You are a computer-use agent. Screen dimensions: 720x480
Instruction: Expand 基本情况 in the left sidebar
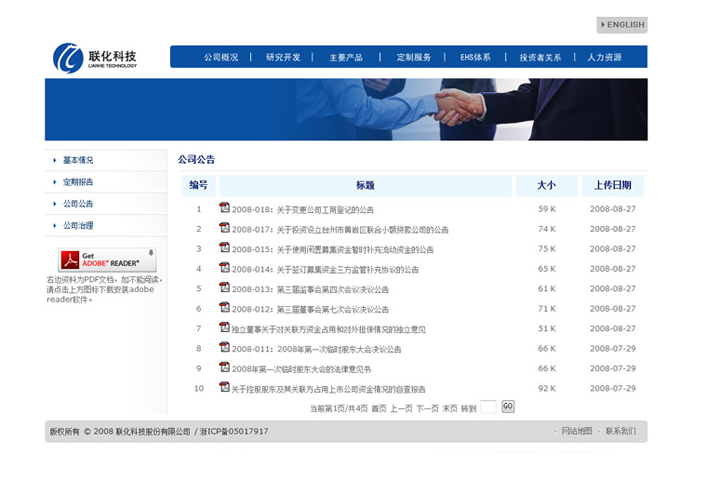click(78, 160)
